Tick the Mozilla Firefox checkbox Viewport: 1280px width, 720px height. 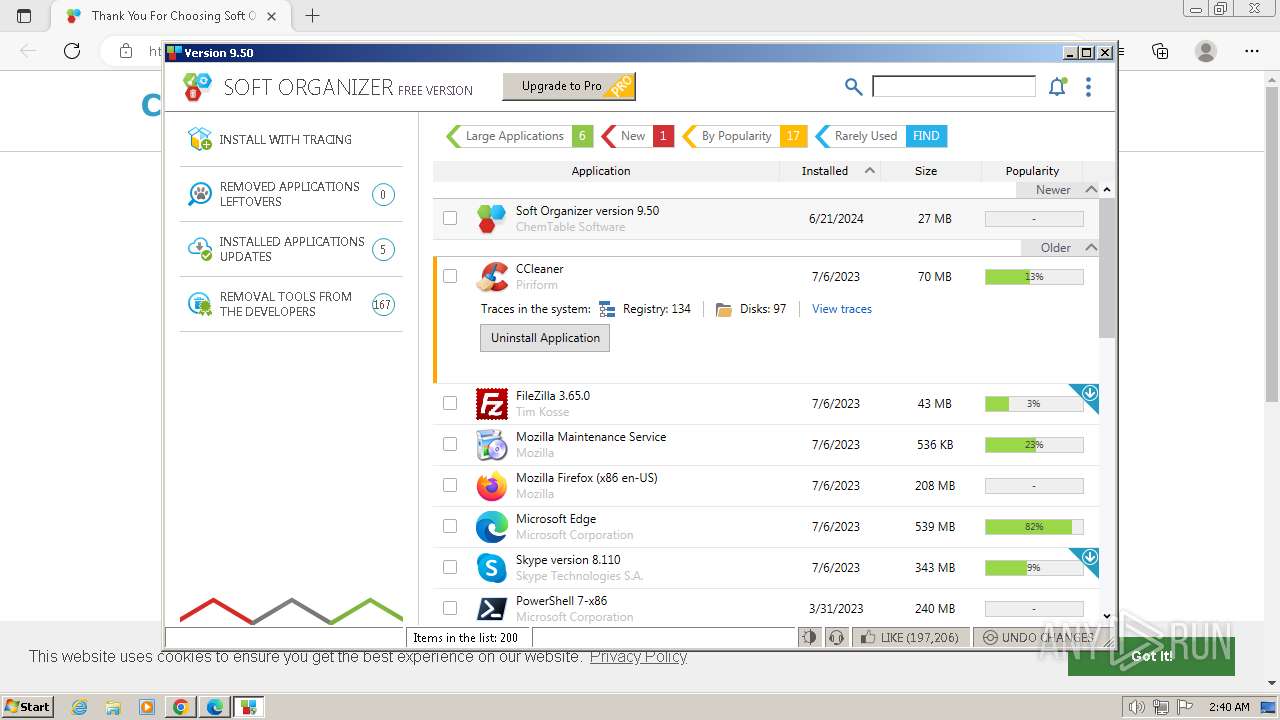click(450, 485)
